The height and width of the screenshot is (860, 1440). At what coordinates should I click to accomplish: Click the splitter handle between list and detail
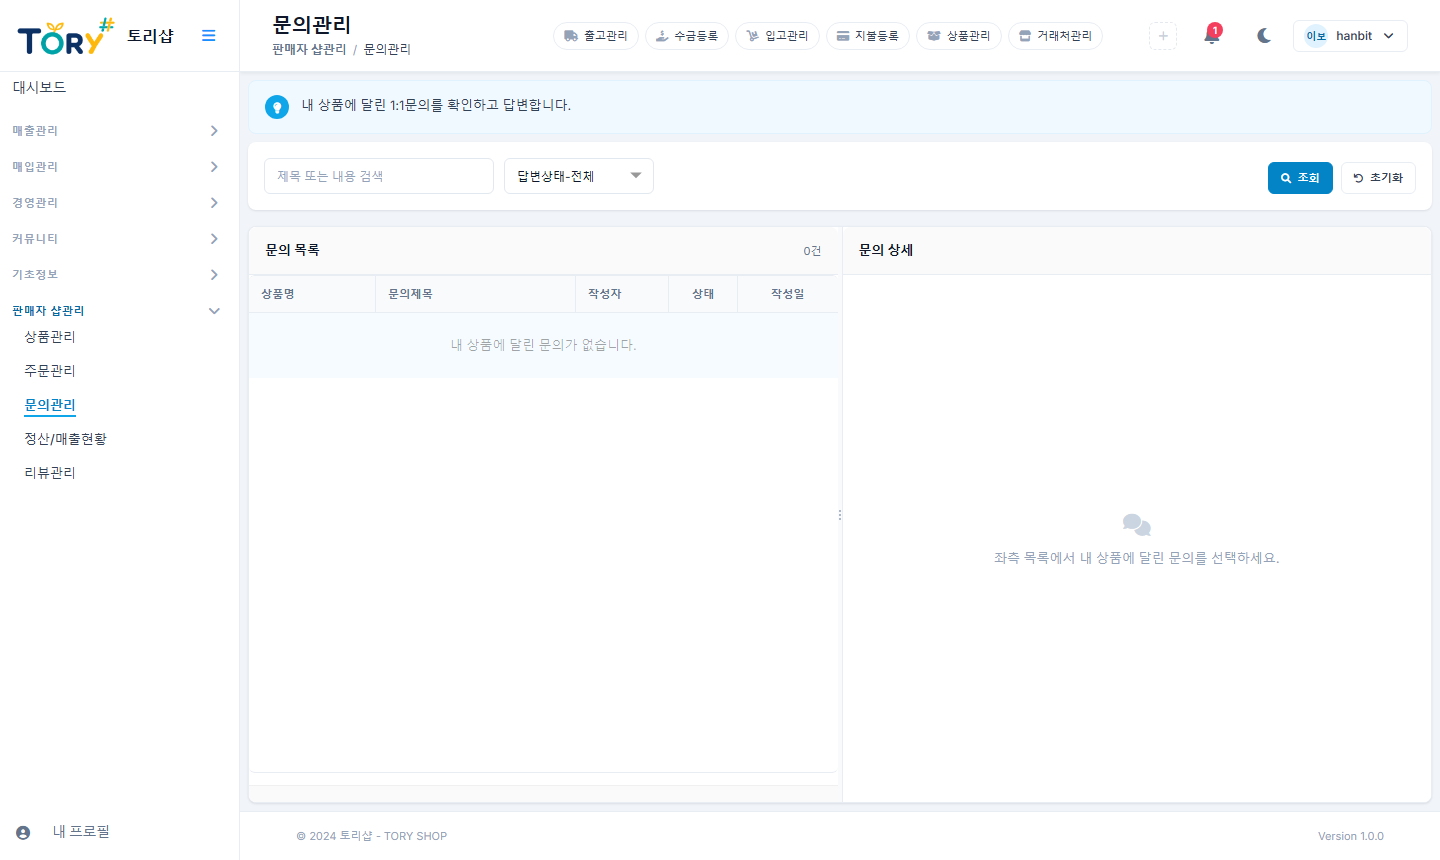coord(840,515)
